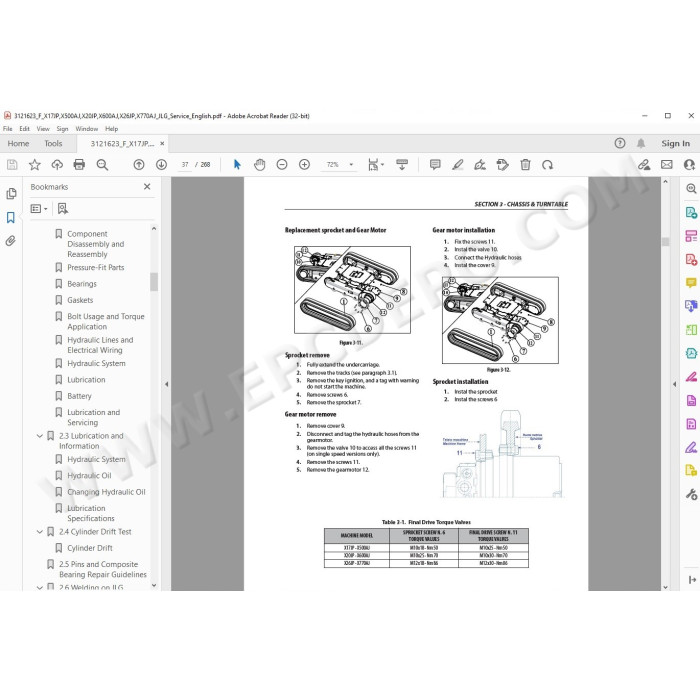Open the zoom percentage dropdown

pos(351,165)
